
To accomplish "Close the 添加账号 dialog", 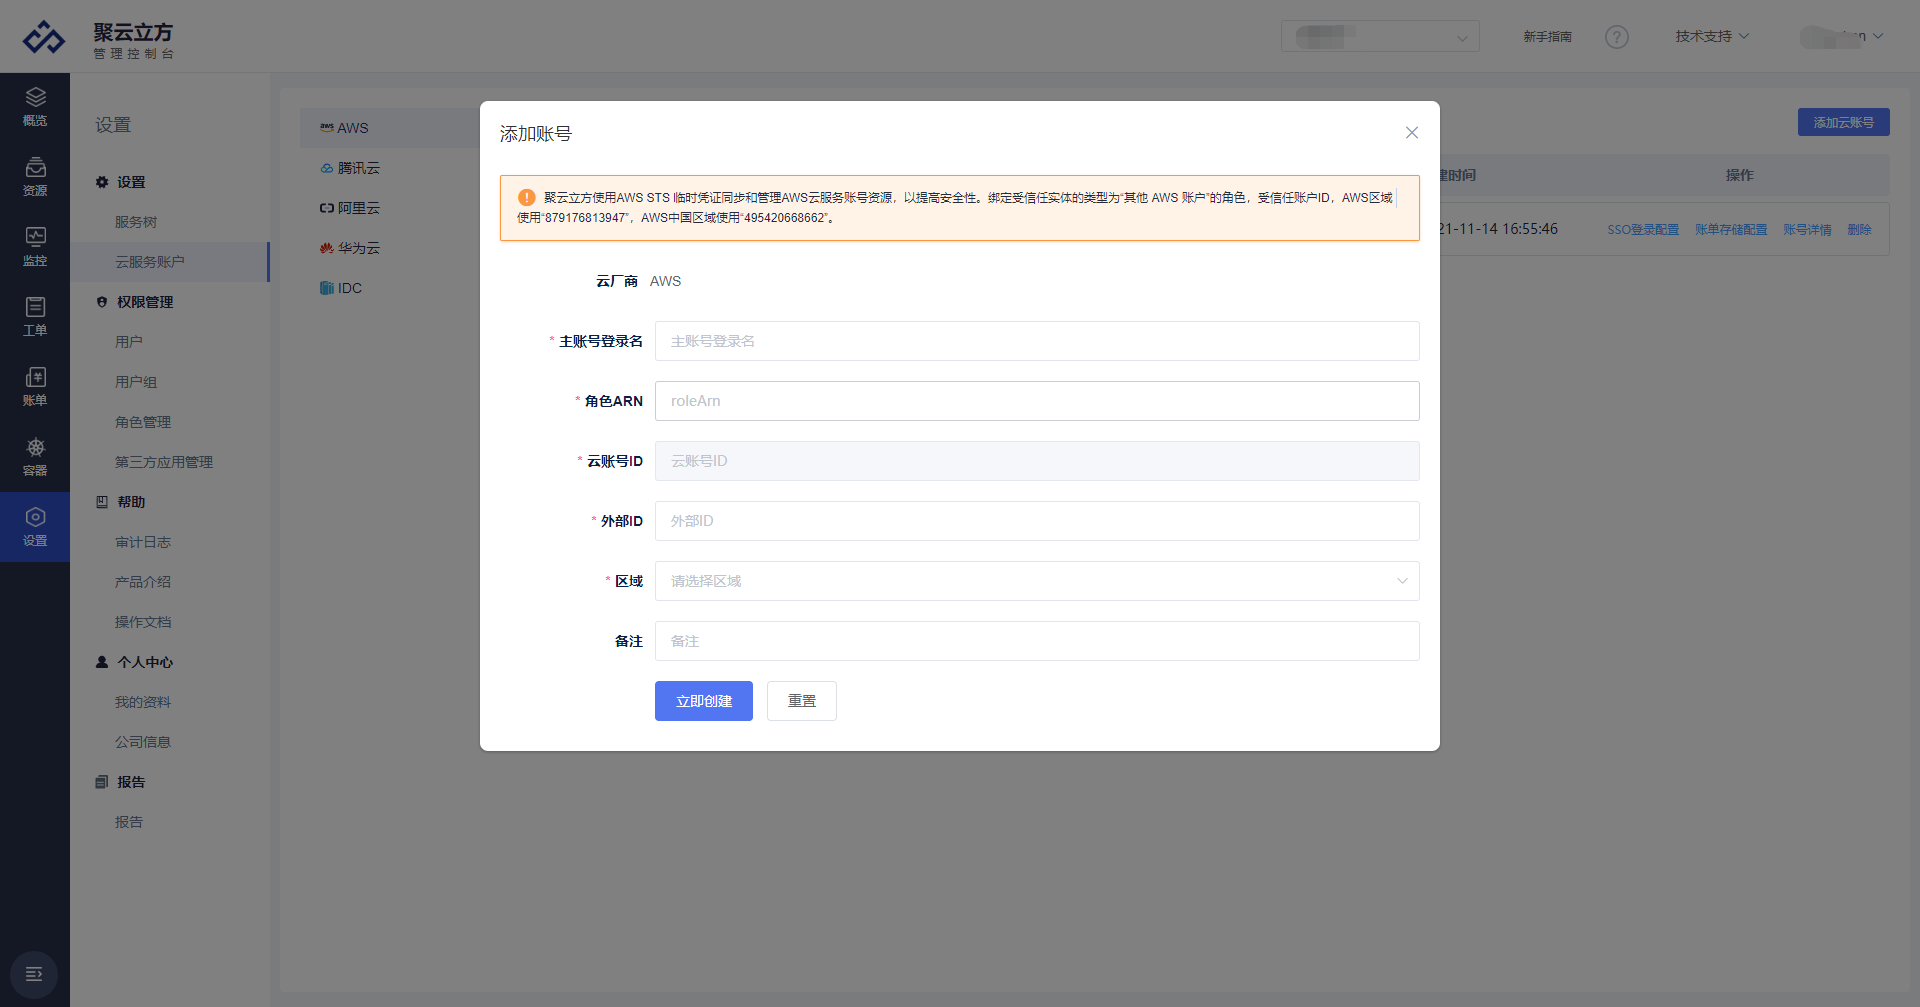I will point(1411,133).
